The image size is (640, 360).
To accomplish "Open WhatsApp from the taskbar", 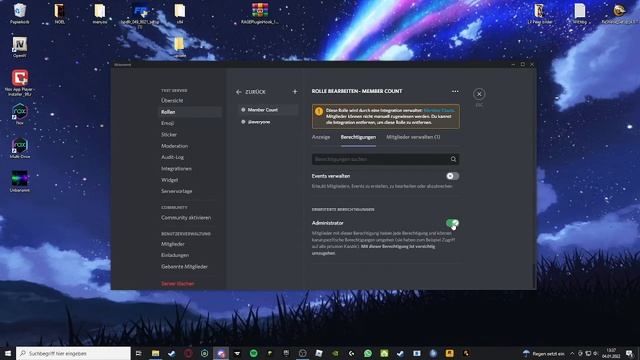I will point(368,353).
